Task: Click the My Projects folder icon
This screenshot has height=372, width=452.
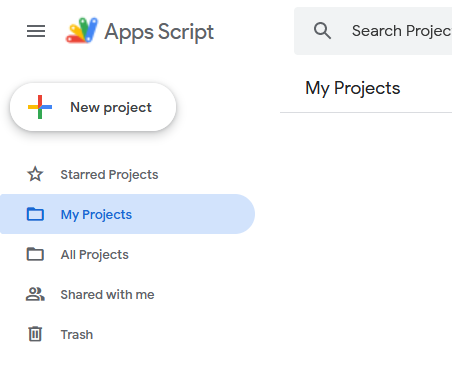Action: (x=35, y=214)
